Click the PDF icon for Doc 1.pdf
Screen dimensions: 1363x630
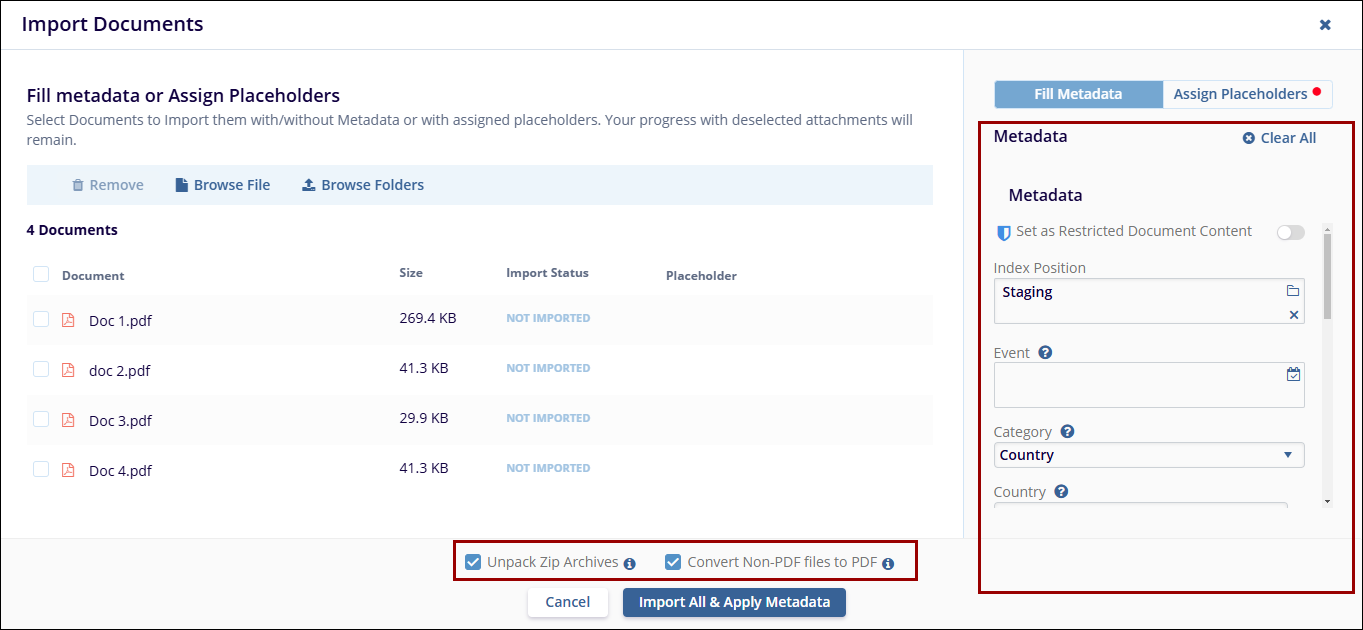[69, 320]
